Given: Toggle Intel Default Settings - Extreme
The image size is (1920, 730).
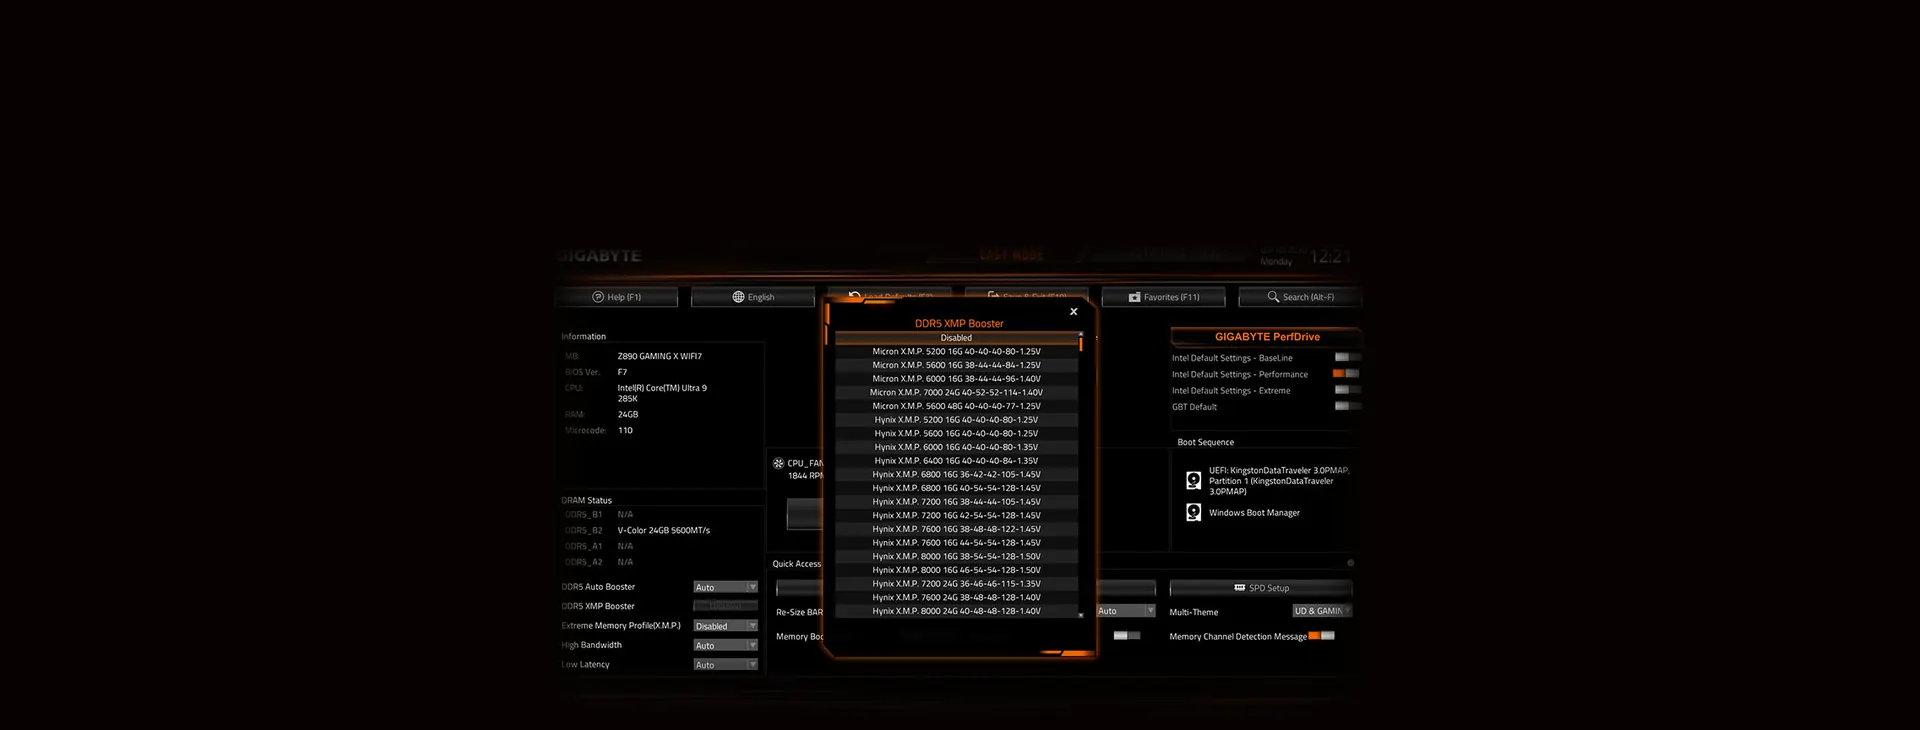Looking at the screenshot, I should pos(1347,390).
